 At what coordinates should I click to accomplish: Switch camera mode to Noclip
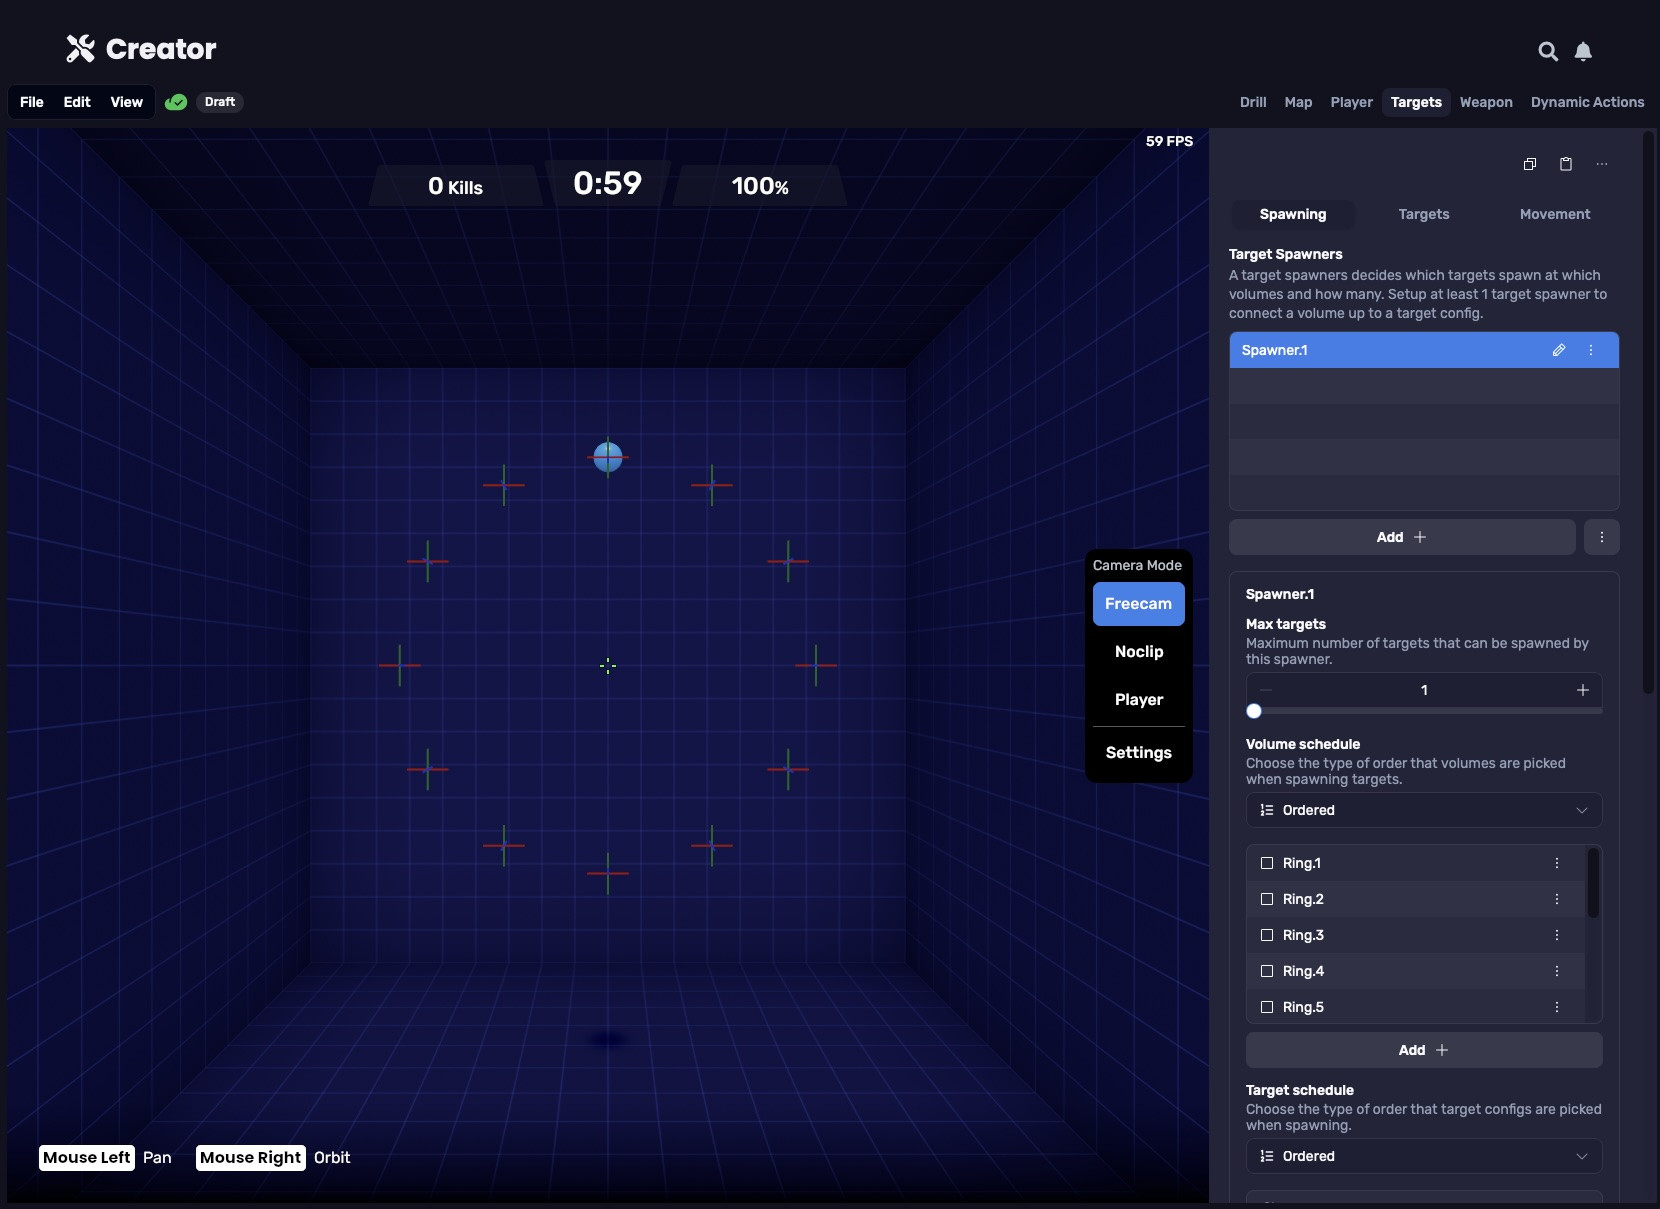[x=1139, y=652]
